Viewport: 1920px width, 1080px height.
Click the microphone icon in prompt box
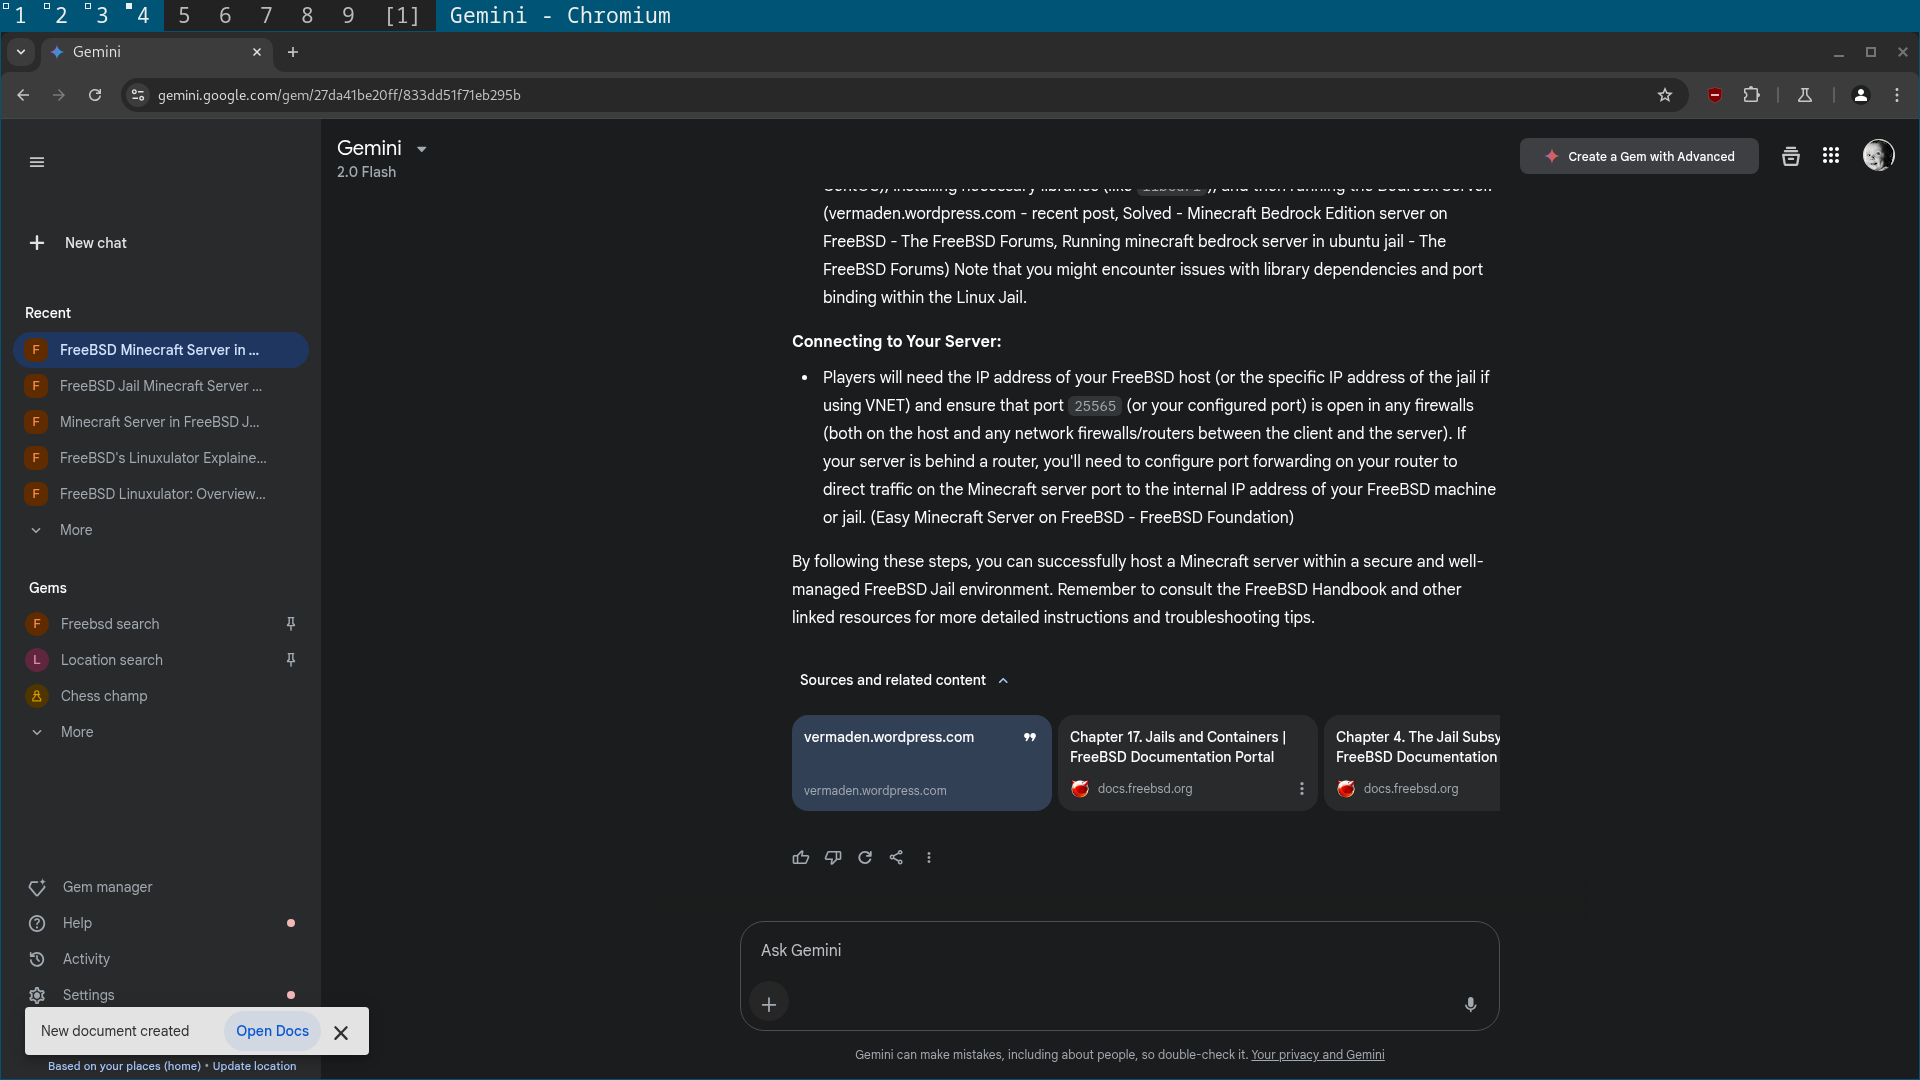1470,1004
